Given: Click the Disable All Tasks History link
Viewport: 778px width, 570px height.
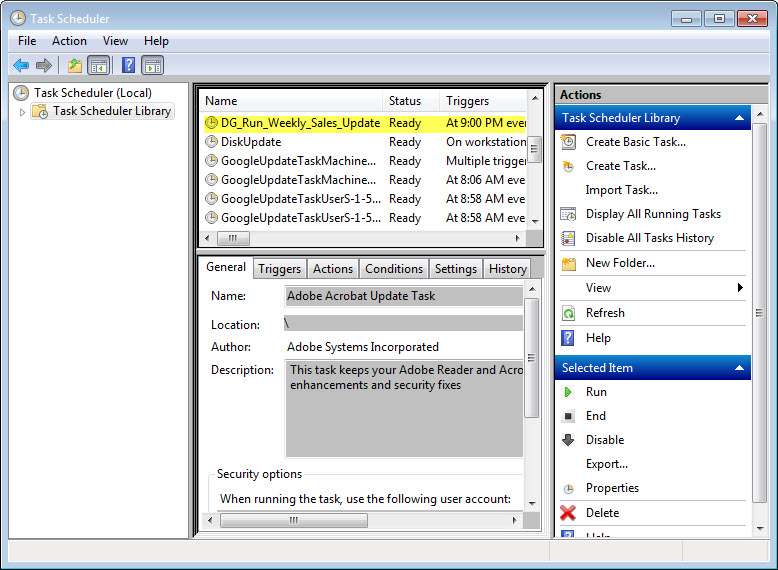Looking at the screenshot, I should (649, 238).
